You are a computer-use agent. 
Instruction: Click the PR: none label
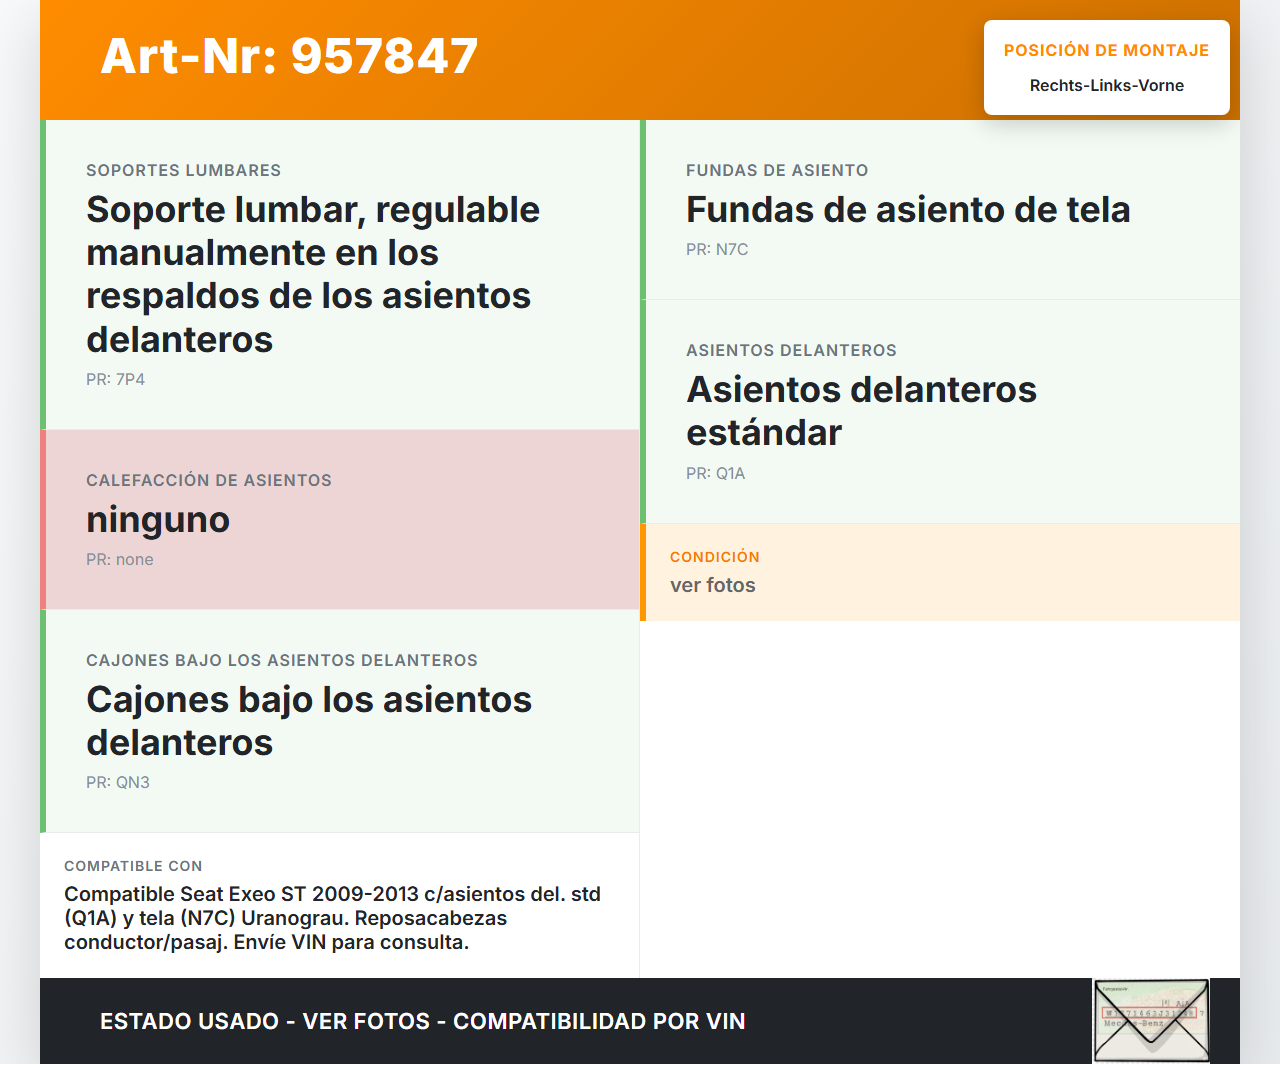120,560
